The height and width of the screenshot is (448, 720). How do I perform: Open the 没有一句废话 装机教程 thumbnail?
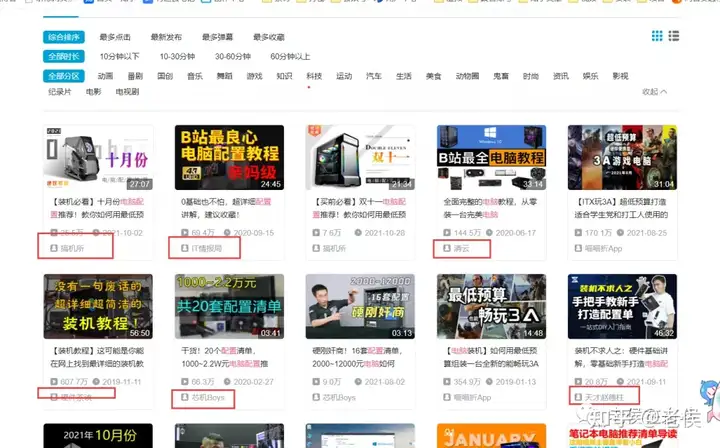tap(98, 307)
